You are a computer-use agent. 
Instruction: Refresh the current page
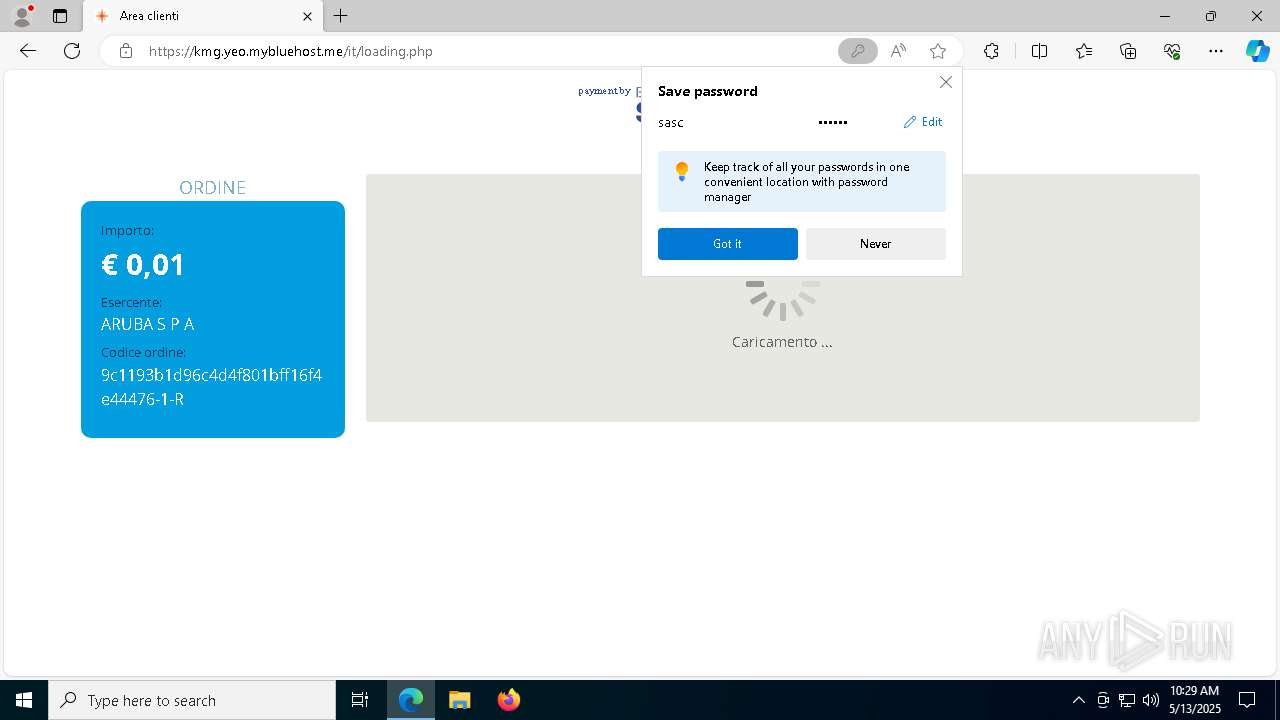tap(72, 51)
